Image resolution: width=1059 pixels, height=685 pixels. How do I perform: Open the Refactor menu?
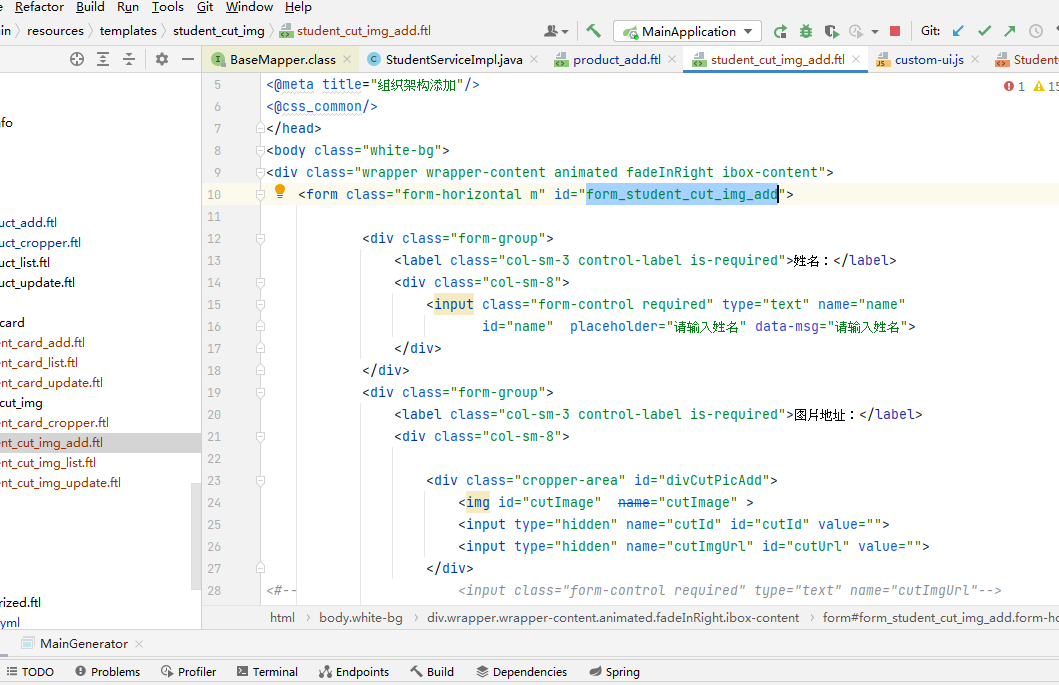click(39, 7)
